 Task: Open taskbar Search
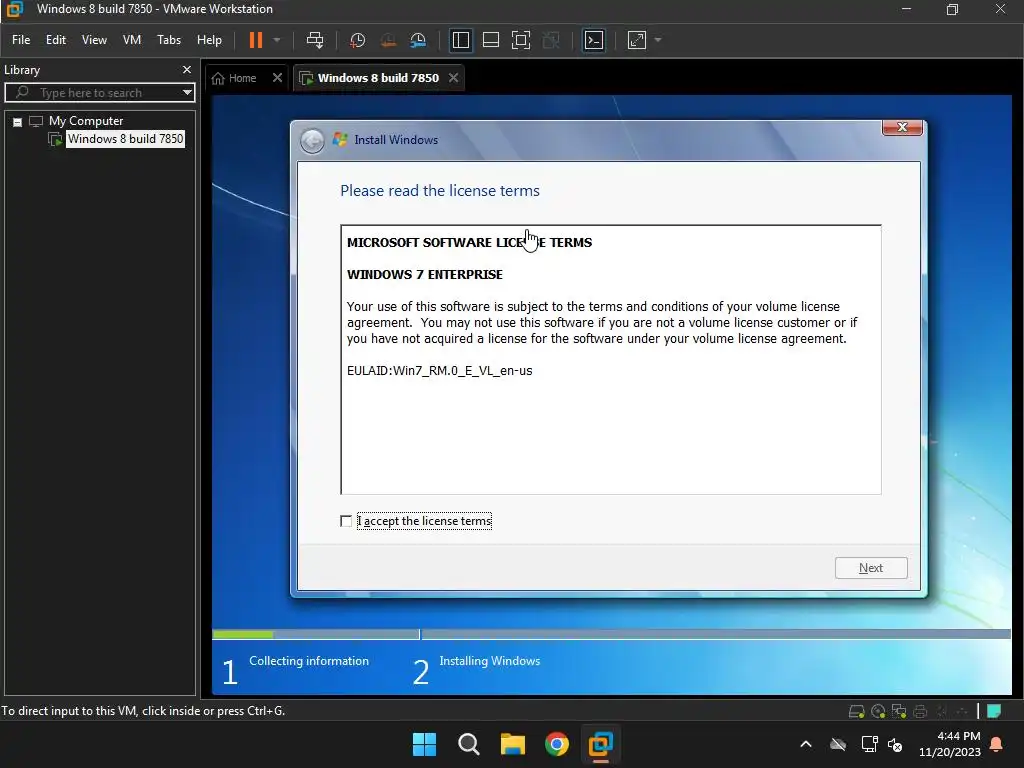pyautogui.click(x=468, y=743)
